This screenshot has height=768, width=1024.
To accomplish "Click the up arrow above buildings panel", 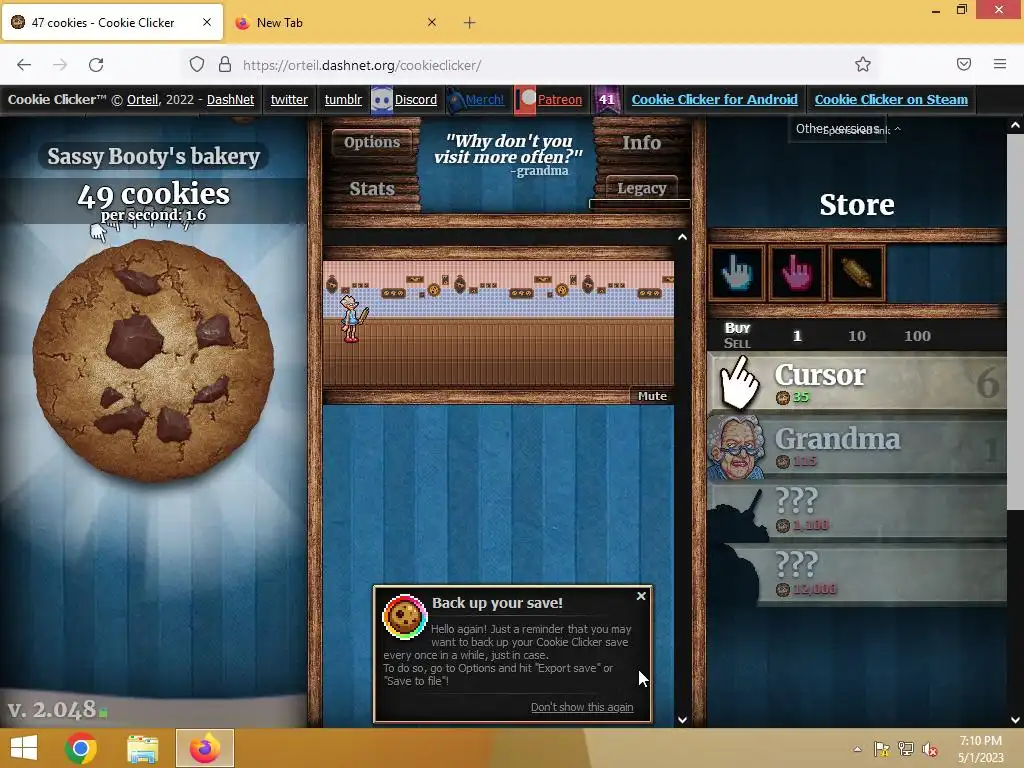I will tap(682, 238).
